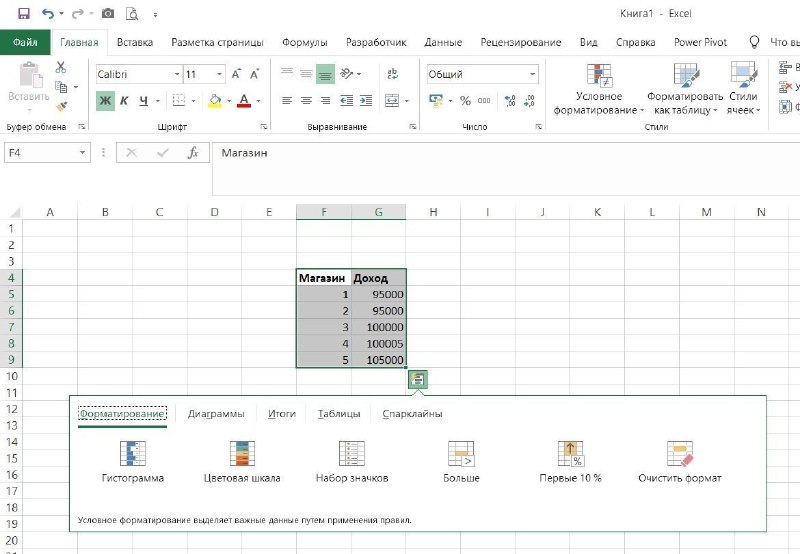Increase decimal places
The height and width of the screenshot is (554, 800).
coord(510,101)
